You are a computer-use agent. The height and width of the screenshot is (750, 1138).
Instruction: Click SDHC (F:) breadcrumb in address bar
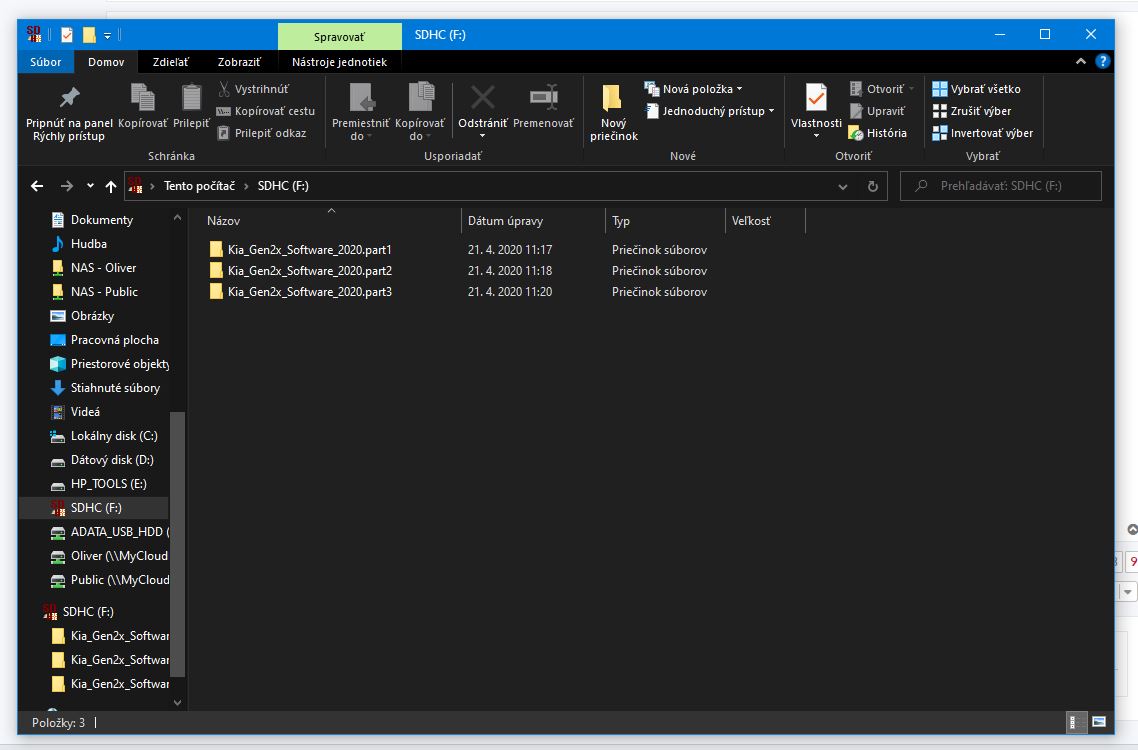283,186
